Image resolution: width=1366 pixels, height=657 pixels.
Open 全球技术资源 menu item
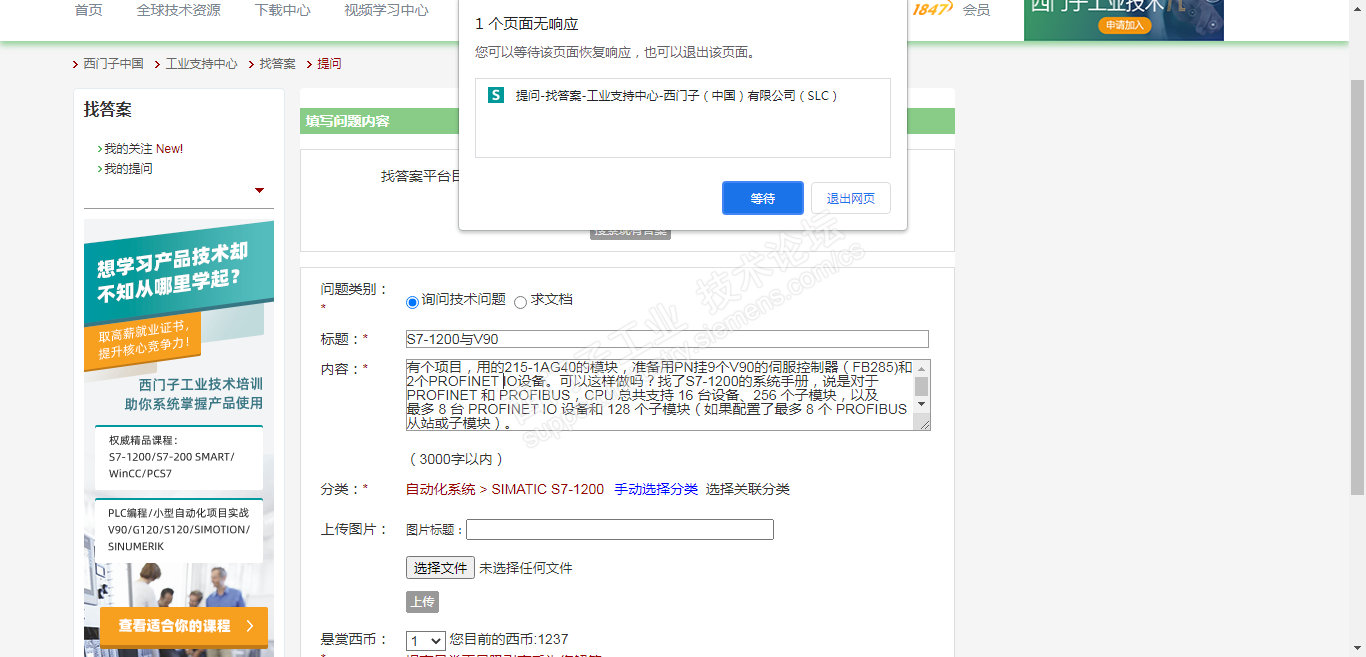[x=179, y=10]
